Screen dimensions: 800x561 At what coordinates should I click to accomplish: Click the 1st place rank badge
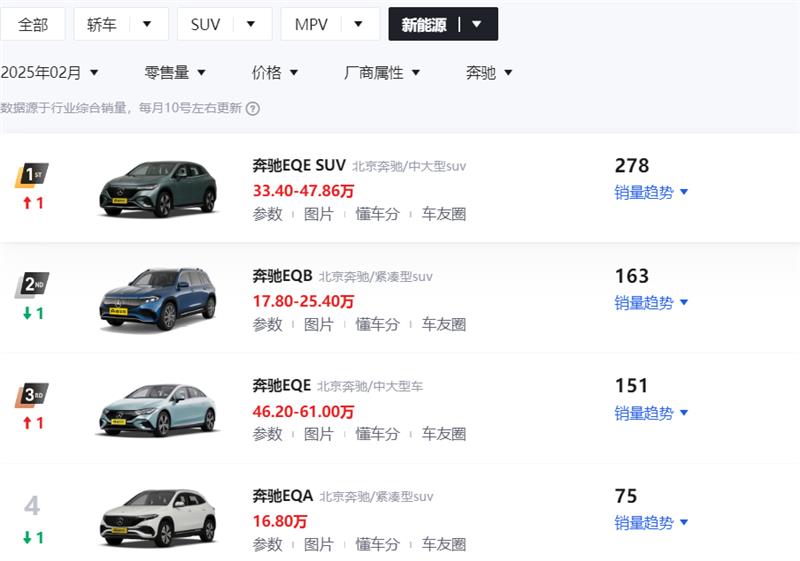click(x=32, y=175)
